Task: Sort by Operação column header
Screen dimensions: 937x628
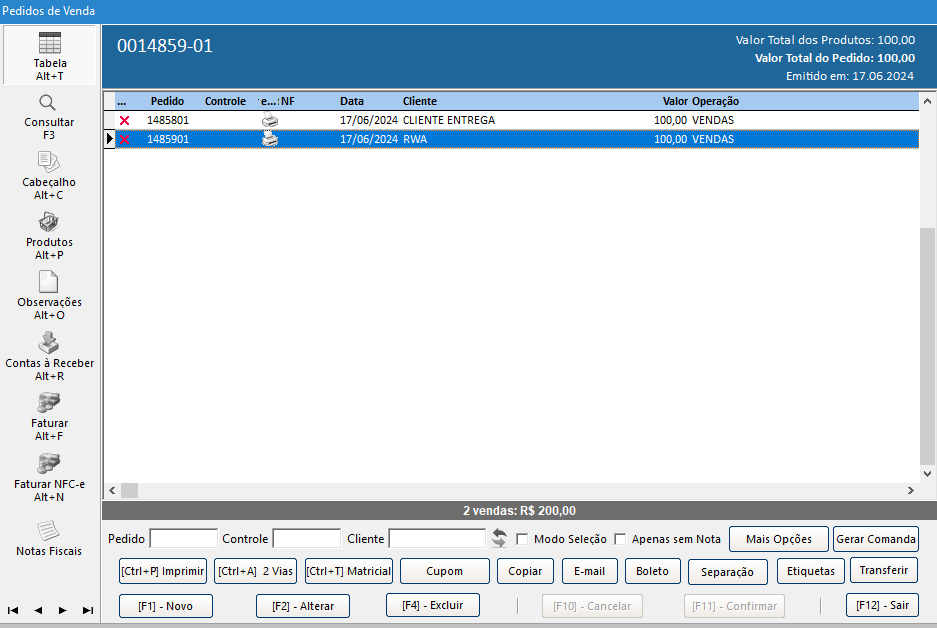Action: 715,101
